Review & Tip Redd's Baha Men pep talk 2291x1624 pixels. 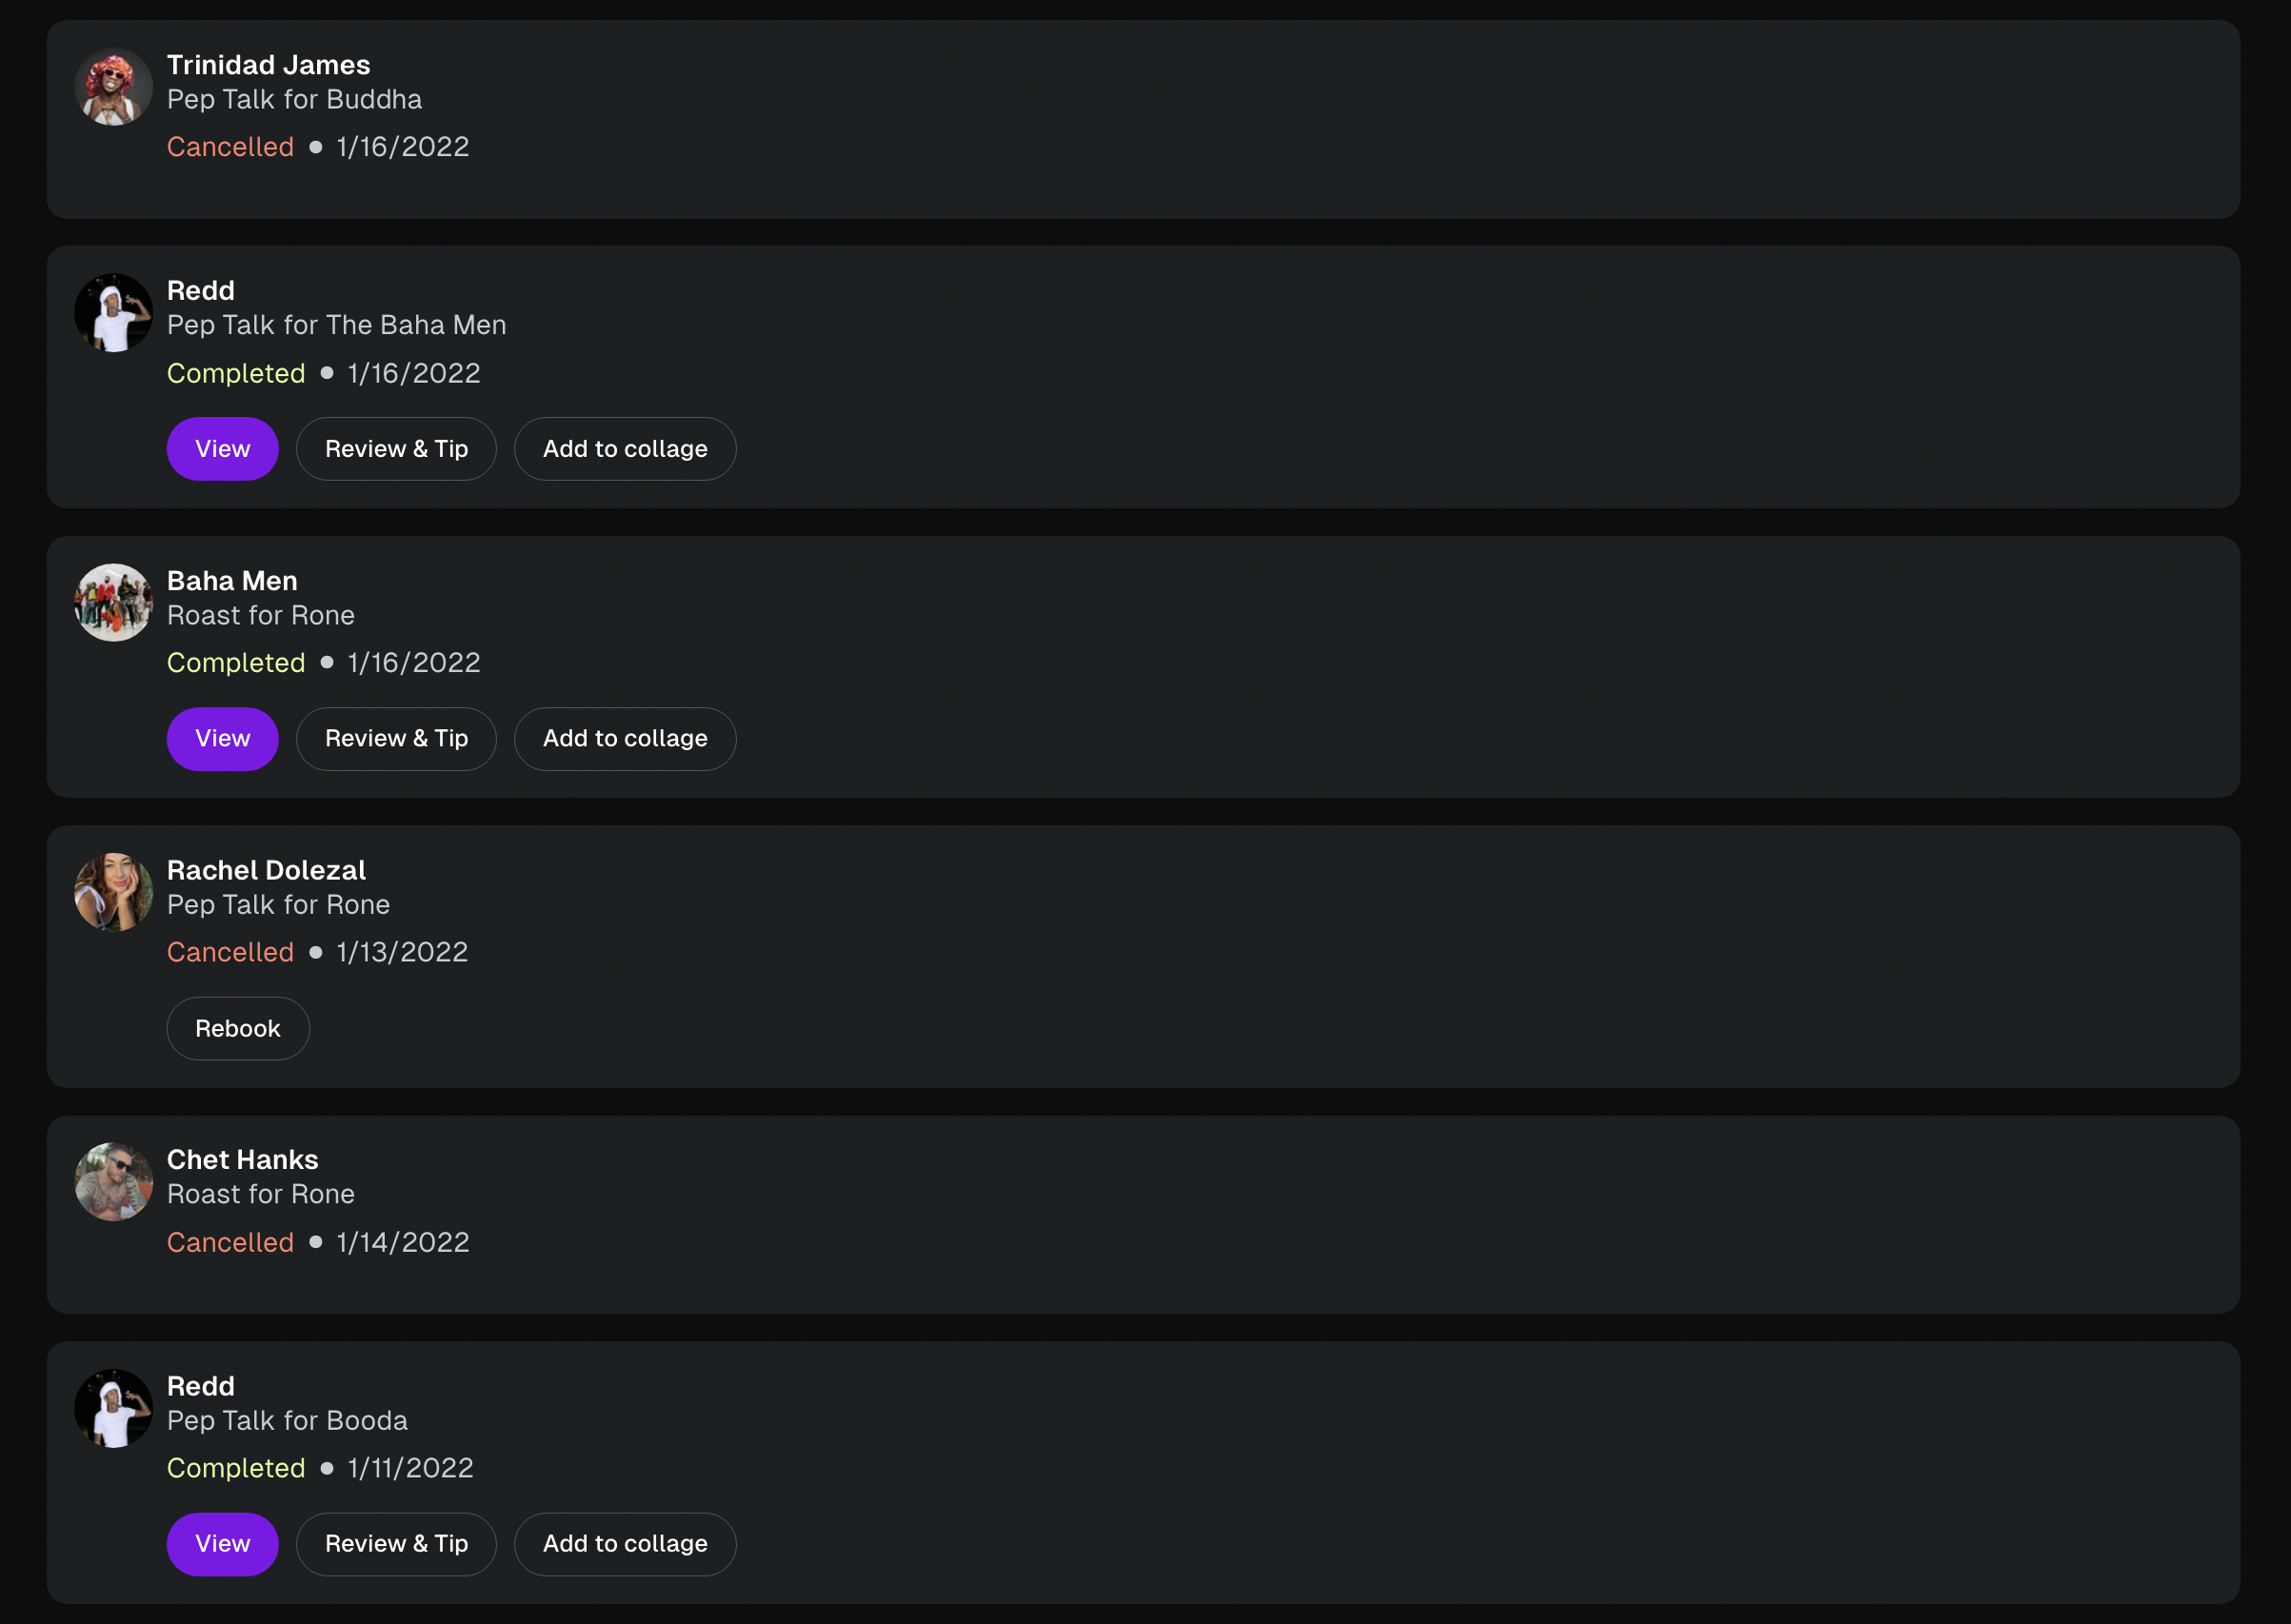click(x=396, y=449)
